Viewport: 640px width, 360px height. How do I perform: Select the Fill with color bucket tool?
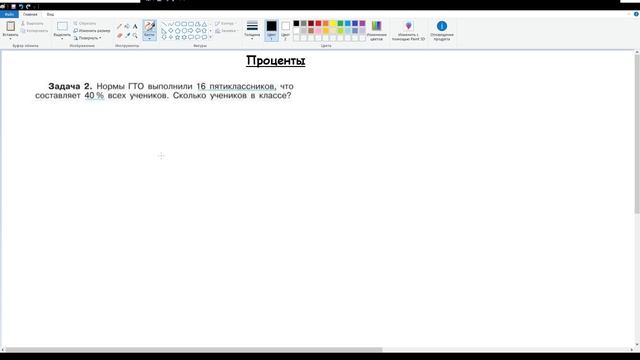click(x=127, y=27)
